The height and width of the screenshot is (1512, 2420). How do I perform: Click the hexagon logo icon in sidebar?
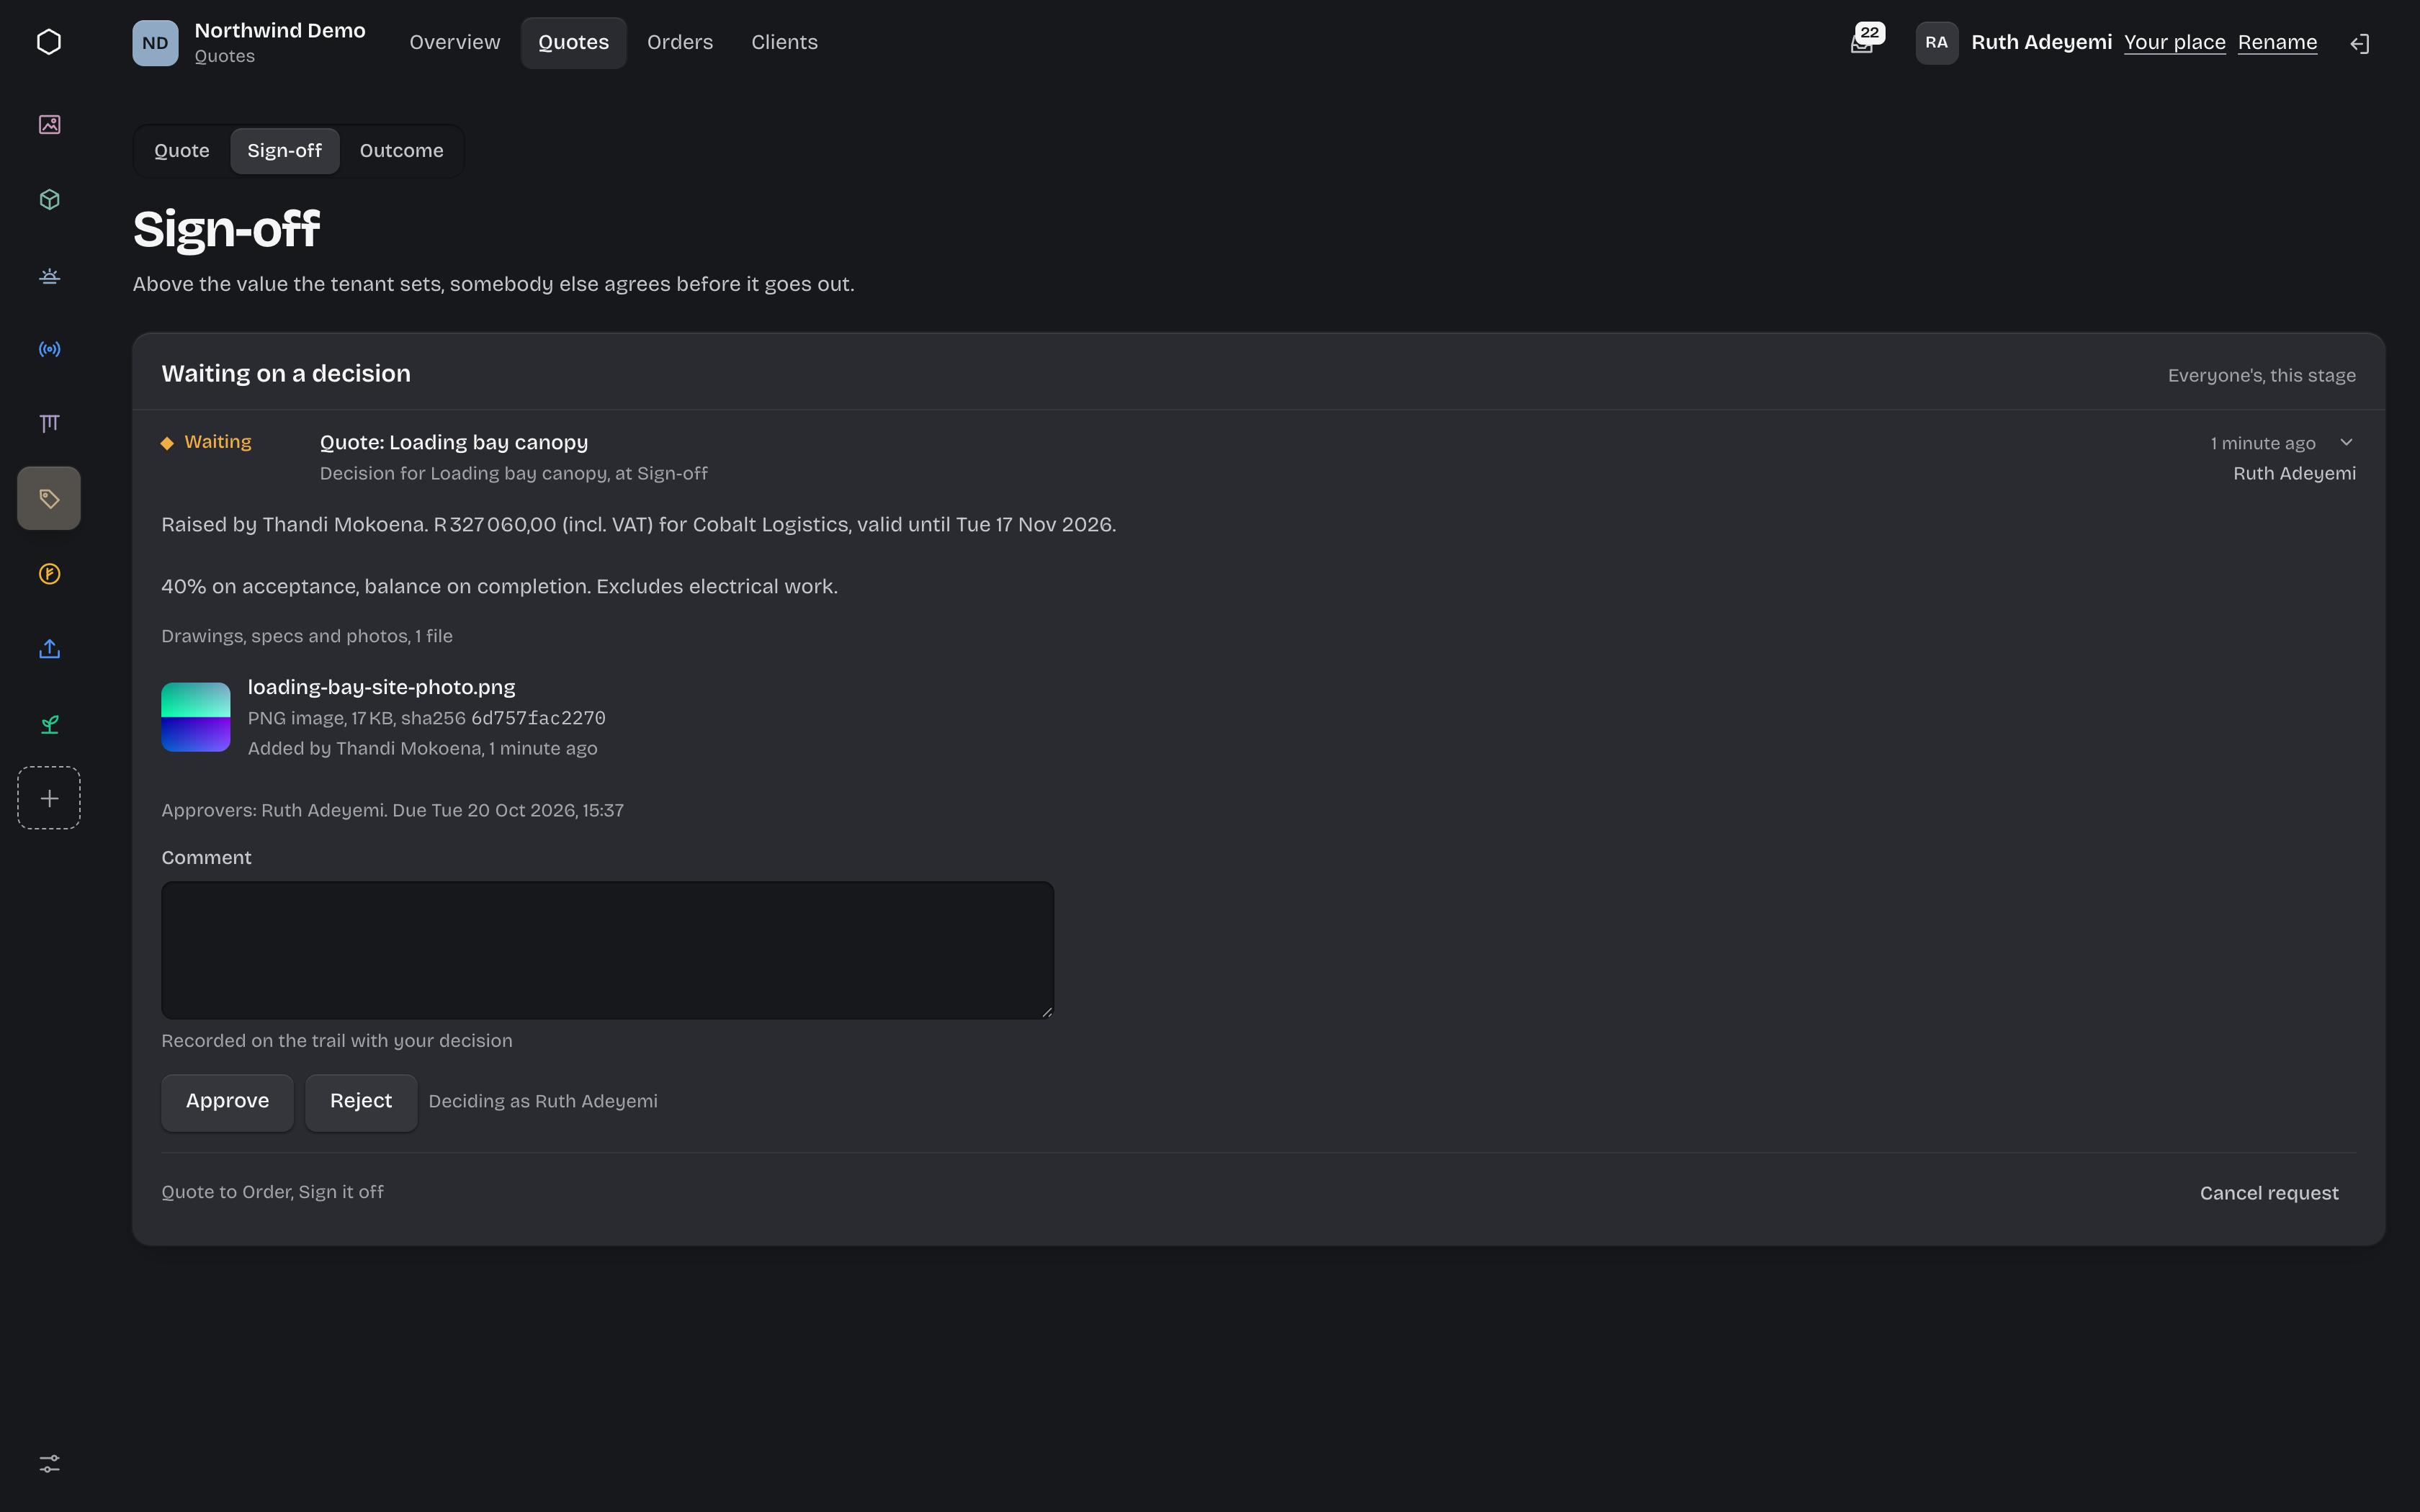(x=49, y=42)
